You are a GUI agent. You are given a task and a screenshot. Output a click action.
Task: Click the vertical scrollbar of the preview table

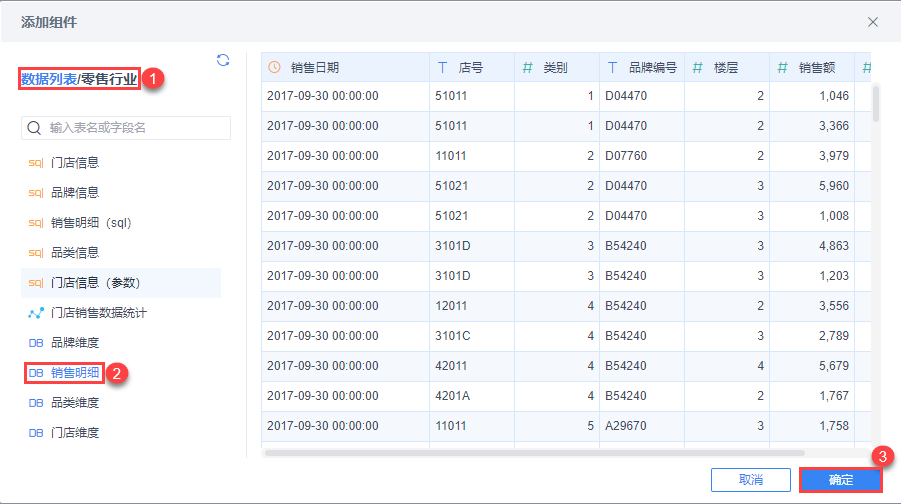876,103
